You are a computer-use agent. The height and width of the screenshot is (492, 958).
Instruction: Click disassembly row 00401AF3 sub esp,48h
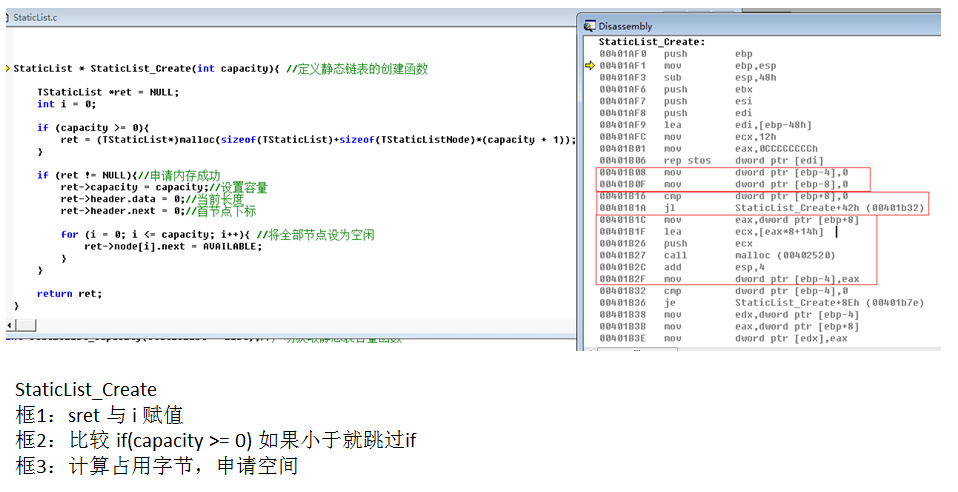688,78
